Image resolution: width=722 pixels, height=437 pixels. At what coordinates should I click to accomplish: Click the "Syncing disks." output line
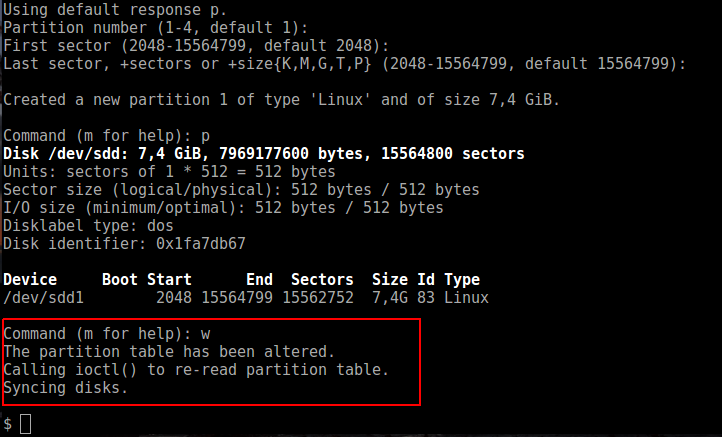[x=66, y=388]
